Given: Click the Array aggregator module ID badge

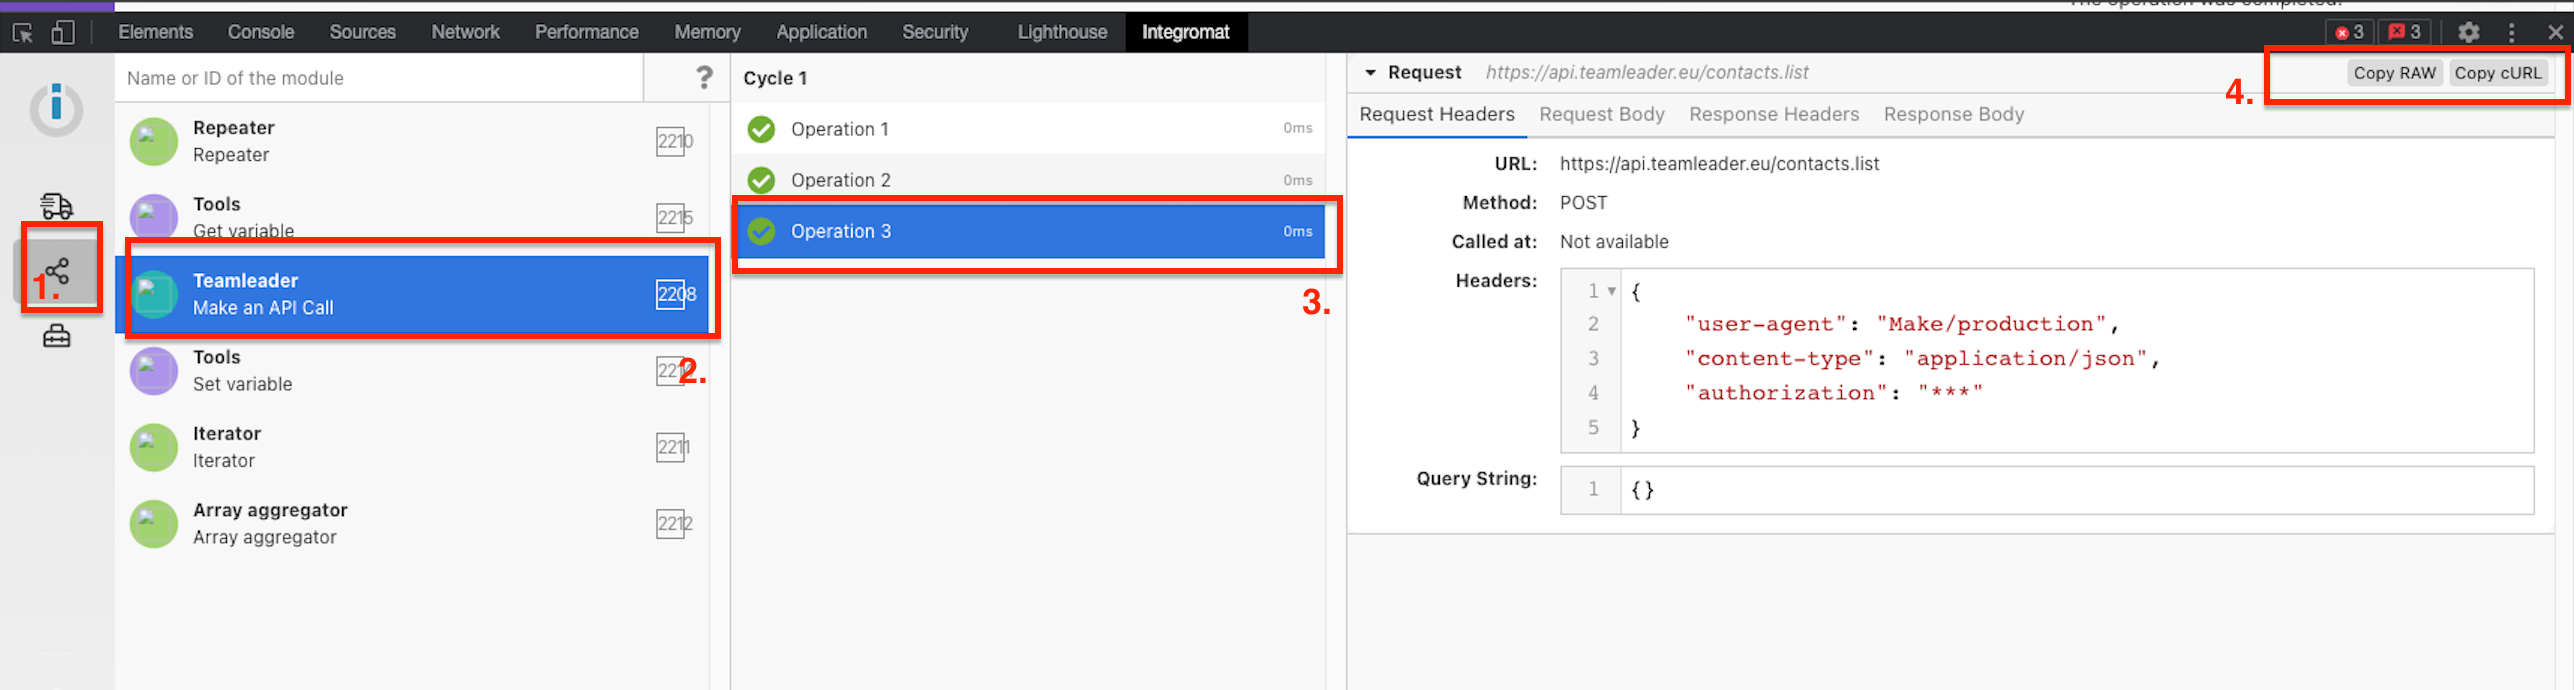Looking at the screenshot, I should point(675,523).
